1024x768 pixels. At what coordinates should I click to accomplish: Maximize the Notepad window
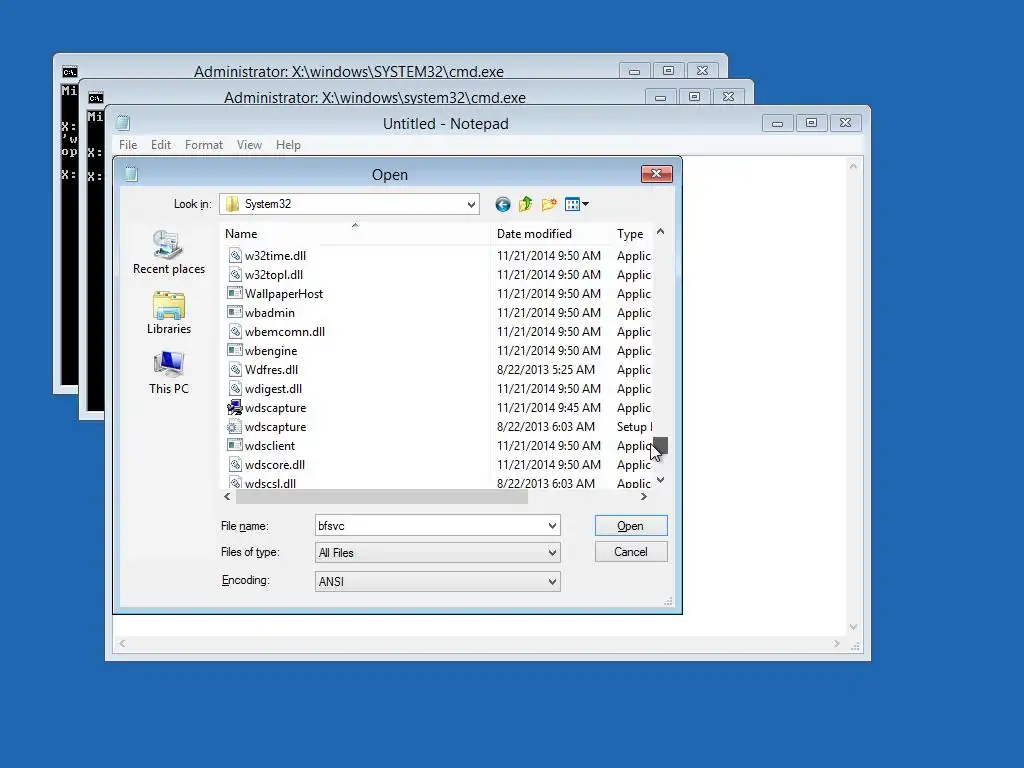[x=811, y=123]
